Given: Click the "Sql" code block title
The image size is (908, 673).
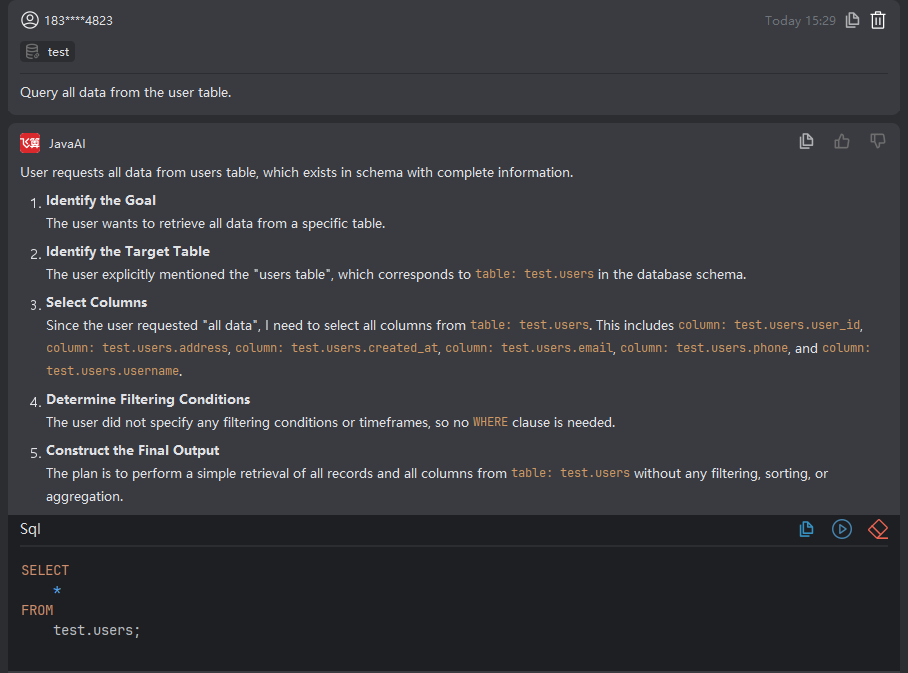Looking at the screenshot, I should [x=30, y=529].
